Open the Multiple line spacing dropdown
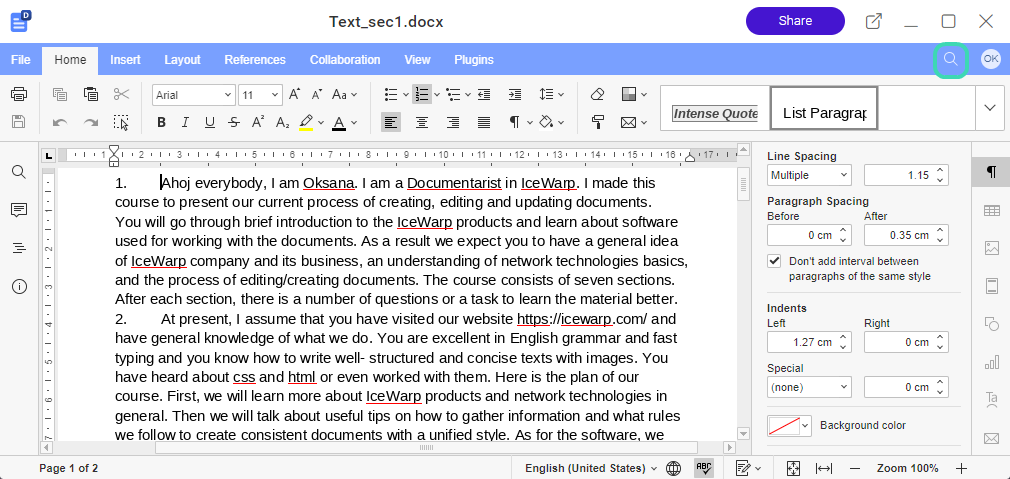This screenshot has width=1010, height=479. [x=809, y=175]
